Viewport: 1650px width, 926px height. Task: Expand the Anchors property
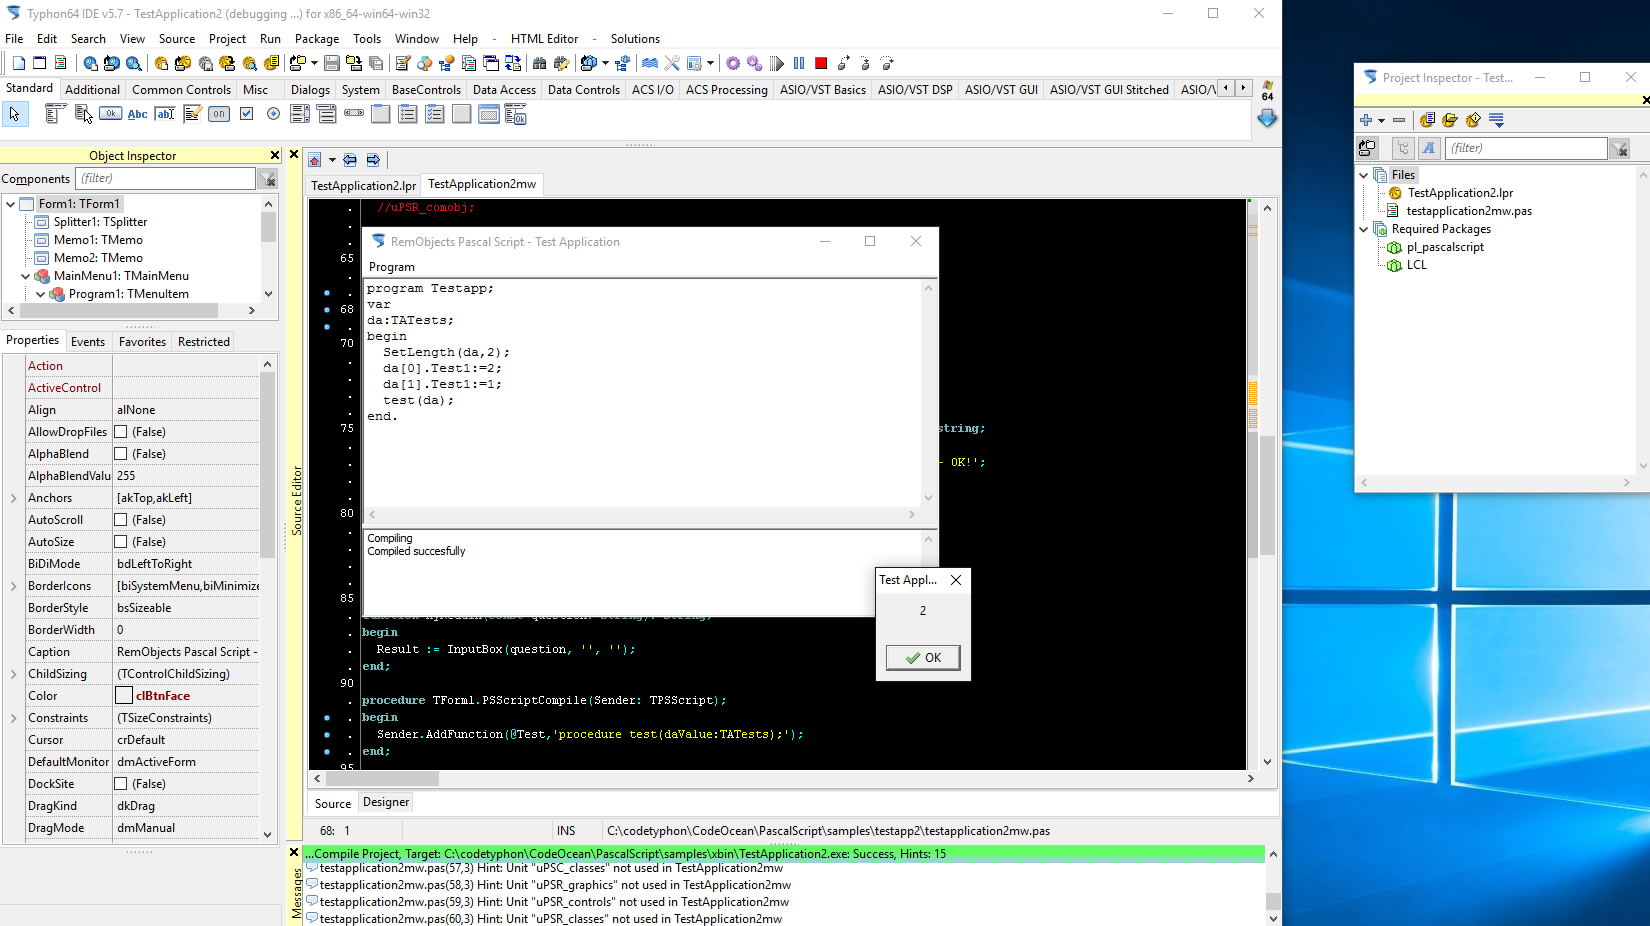(13, 498)
